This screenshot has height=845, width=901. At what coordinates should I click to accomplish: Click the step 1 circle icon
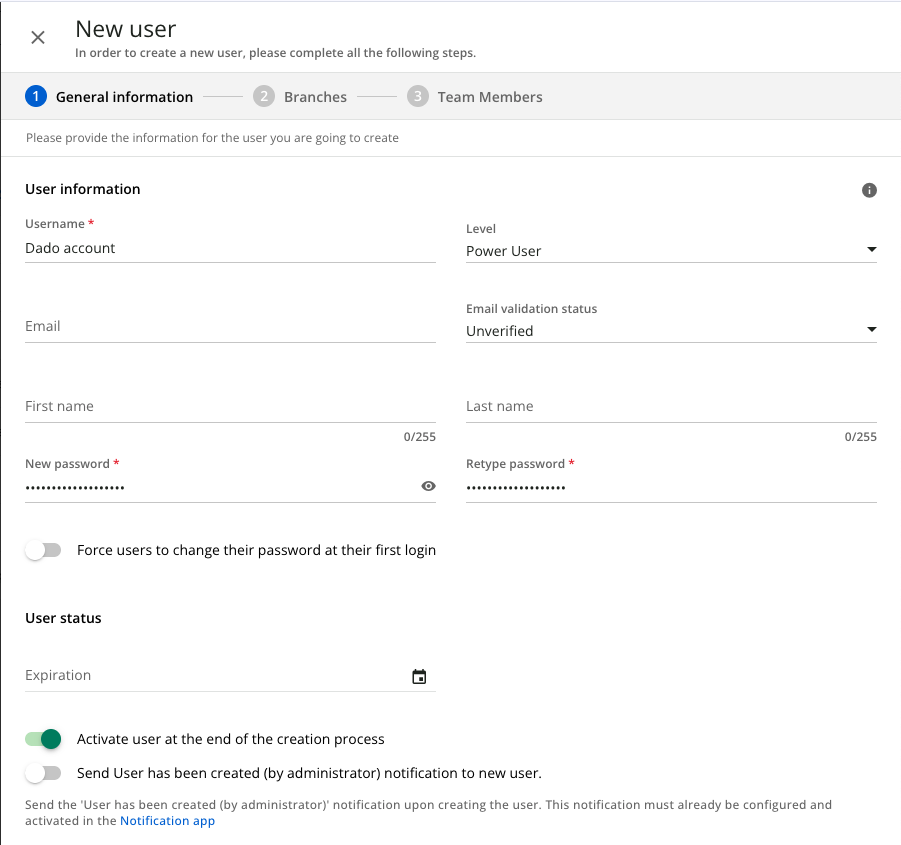click(36, 97)
